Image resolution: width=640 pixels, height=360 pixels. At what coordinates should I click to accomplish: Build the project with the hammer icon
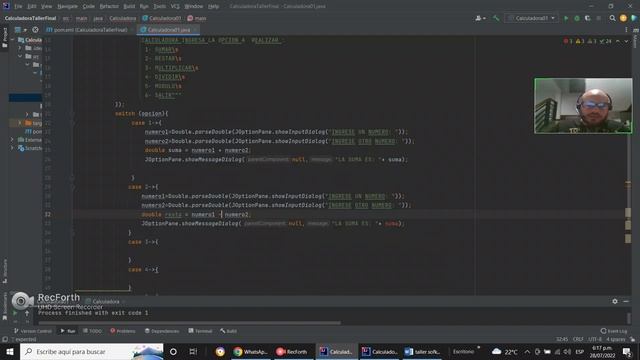[x=496, y=18]
